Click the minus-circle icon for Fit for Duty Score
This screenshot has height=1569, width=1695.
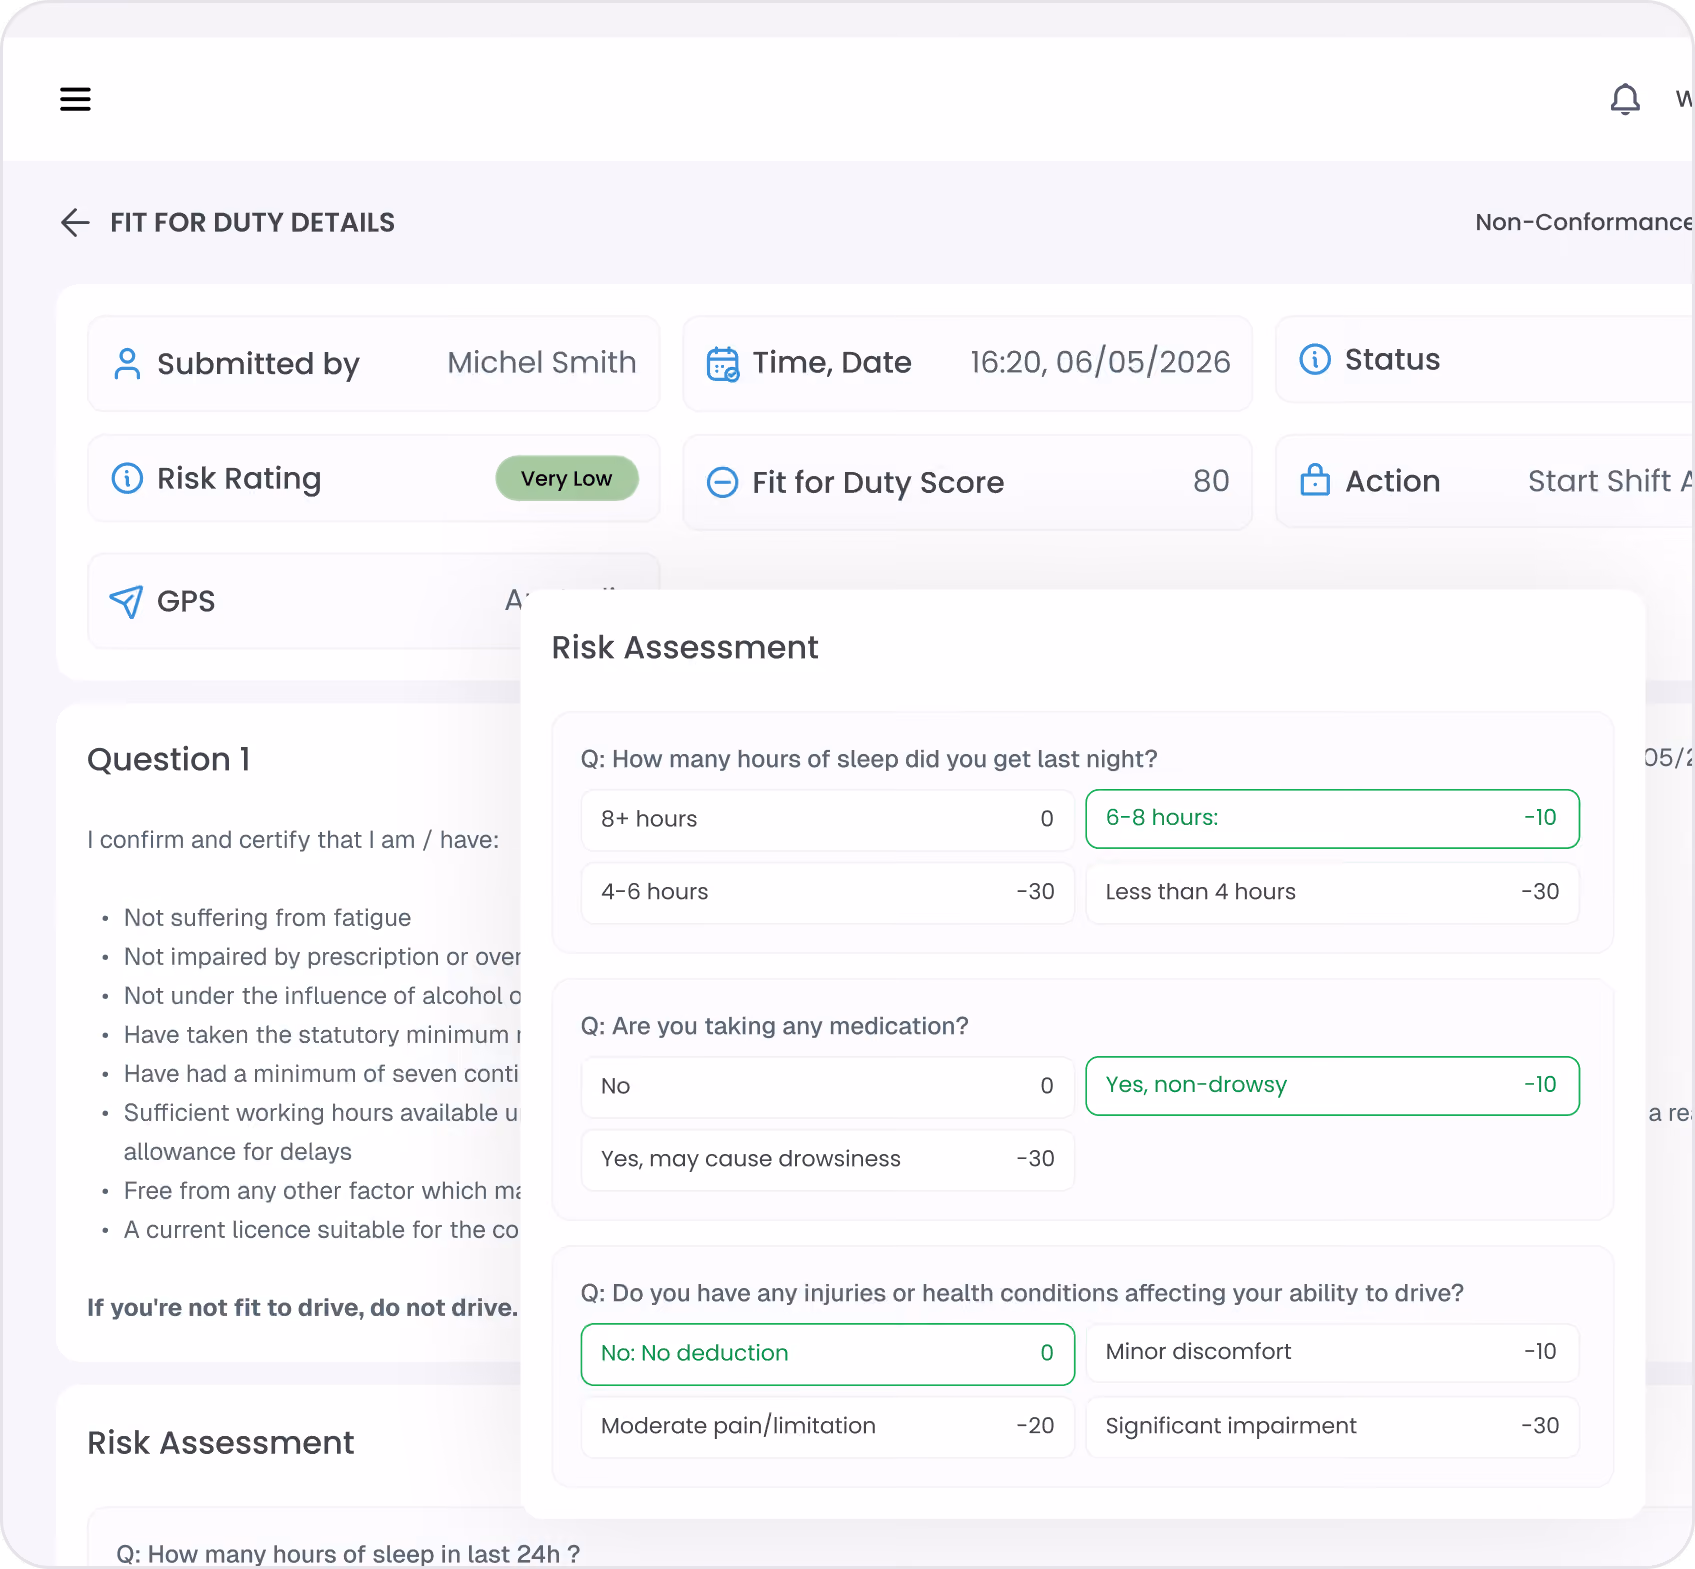pos(723,483)
